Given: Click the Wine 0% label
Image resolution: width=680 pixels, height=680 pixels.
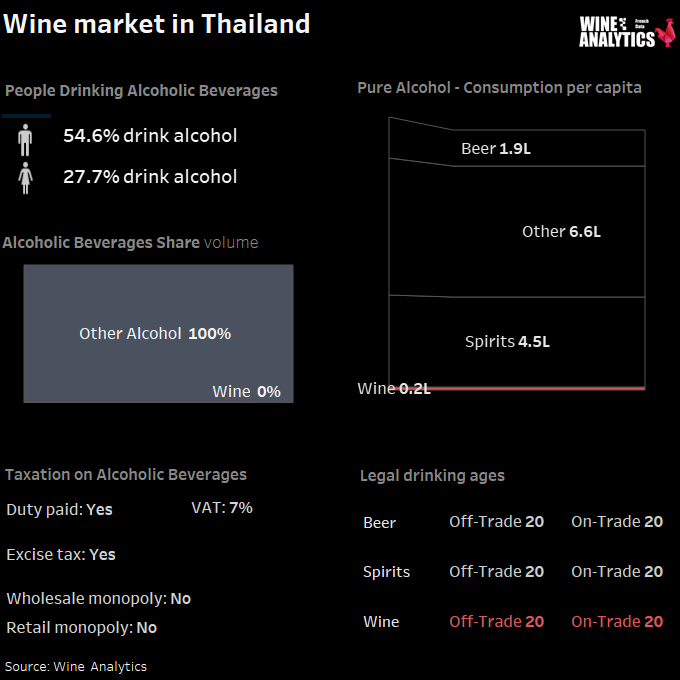Looking at the screenshot, I should click(246, 392).
